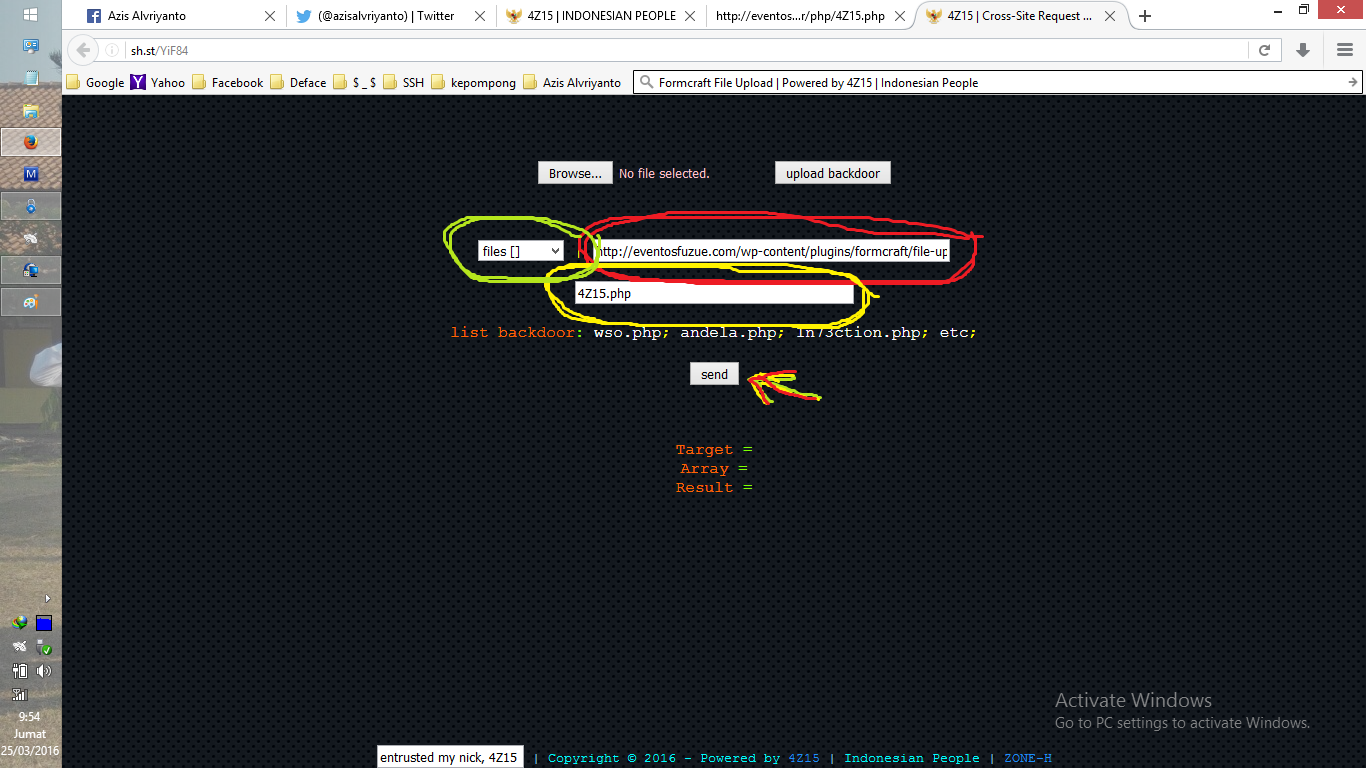Open the files [] dropdown

(519, 251)
